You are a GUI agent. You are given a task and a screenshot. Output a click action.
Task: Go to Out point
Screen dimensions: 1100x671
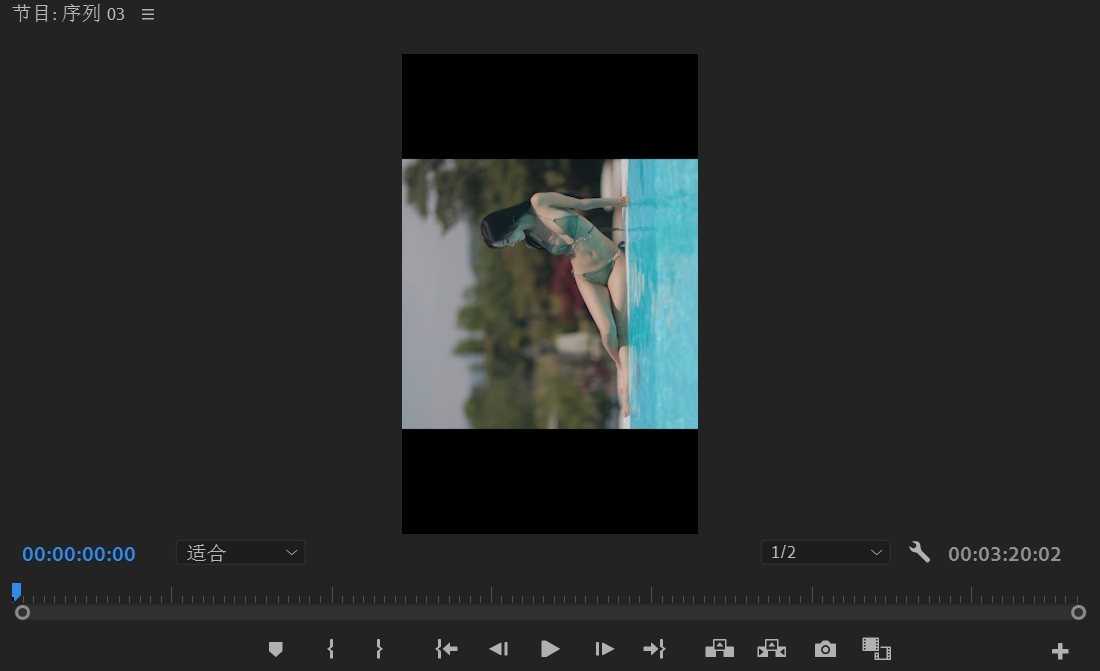tap(654, 649)
